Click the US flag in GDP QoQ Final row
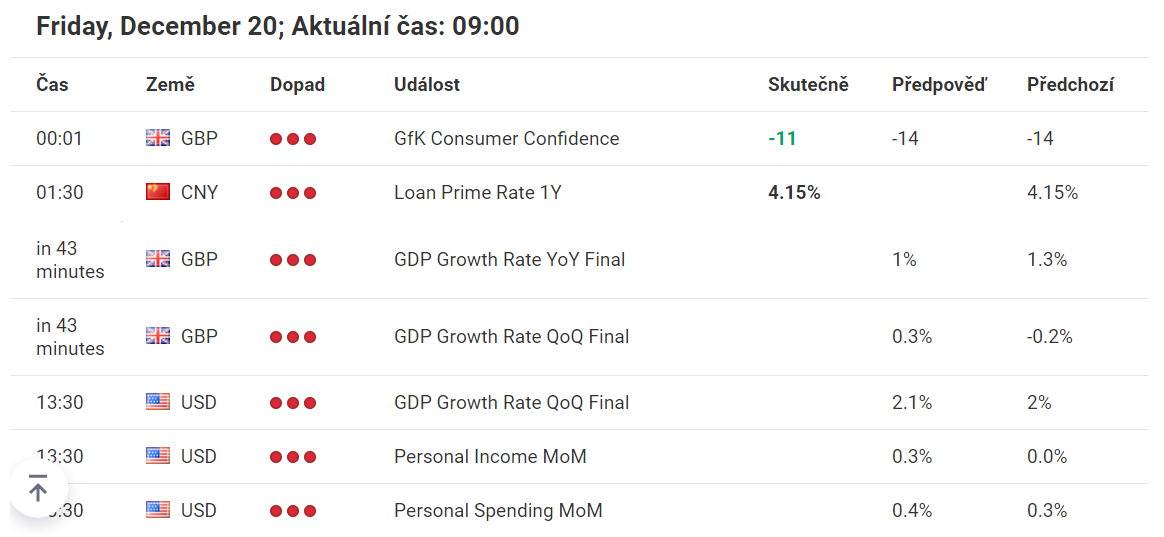This screenshot has height=537, width=1164. [158, 402]
